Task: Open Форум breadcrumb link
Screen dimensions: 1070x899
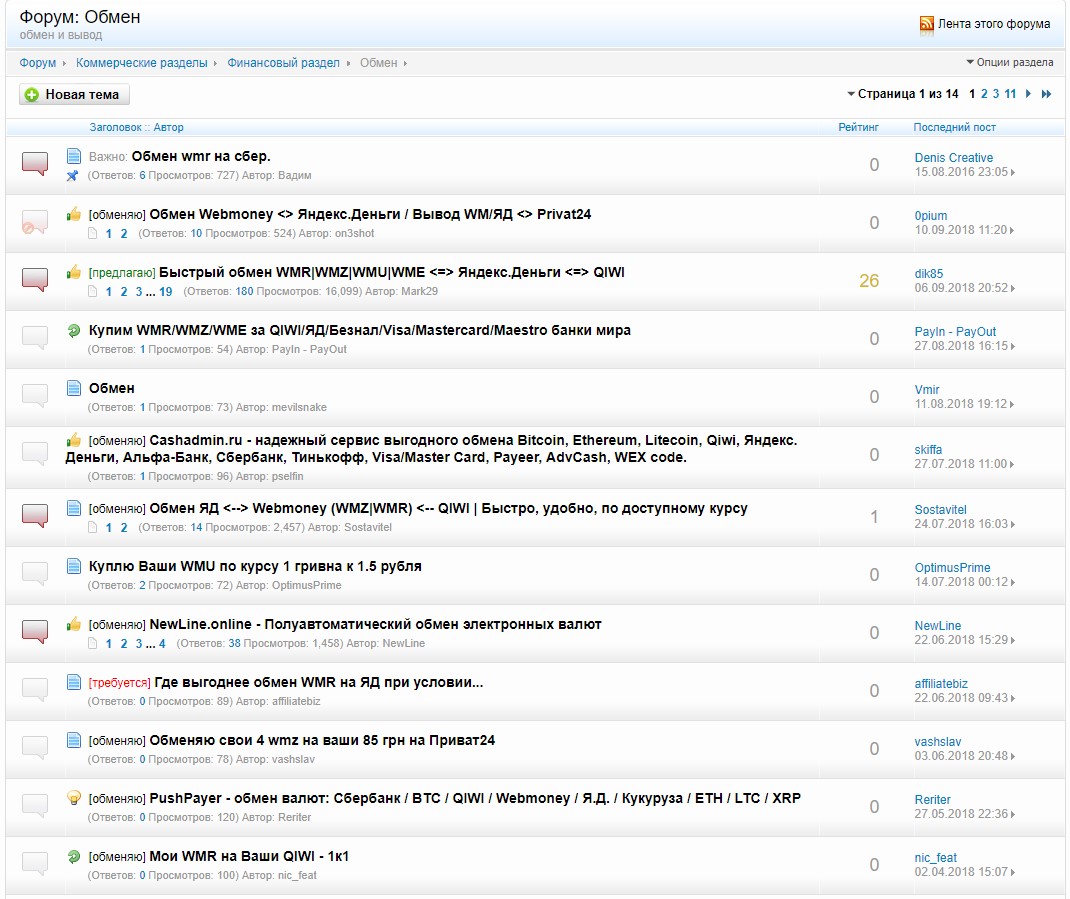Action: tap(38, 63)
